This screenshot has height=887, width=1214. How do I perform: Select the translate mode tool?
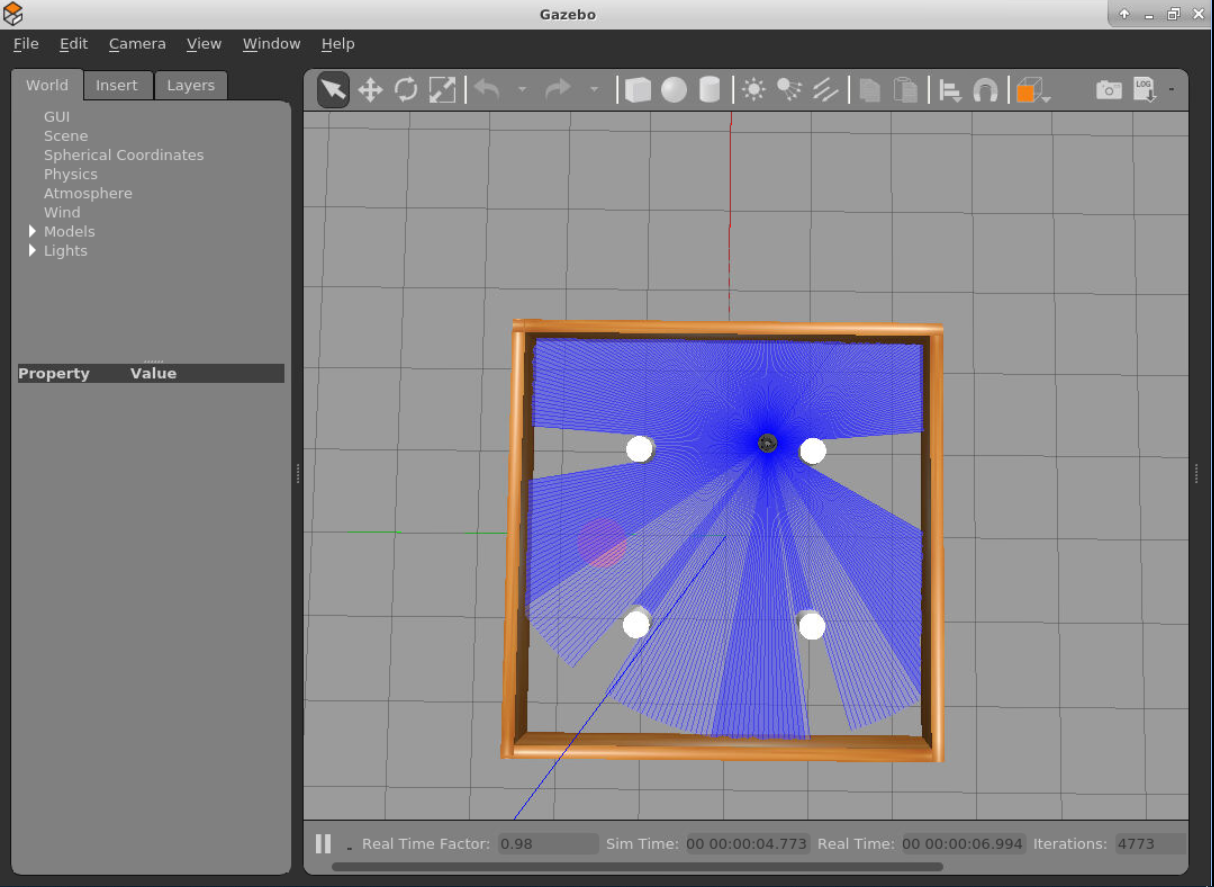coord(370,91)
